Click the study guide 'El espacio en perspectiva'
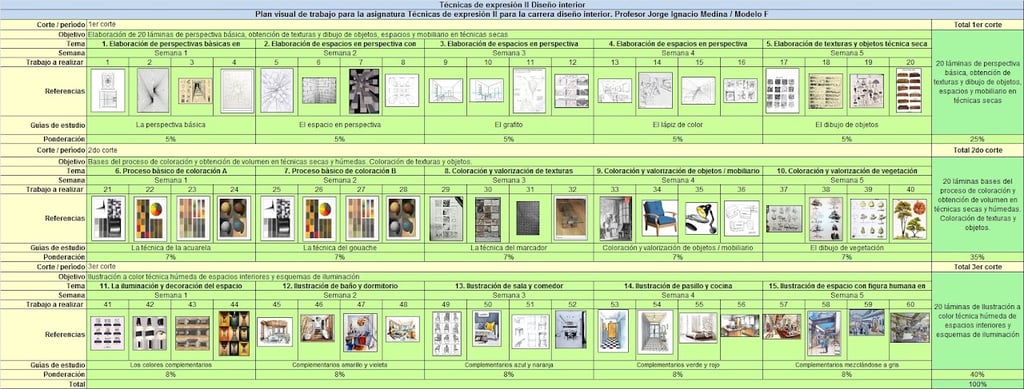The height and width of the screenshot is (389, 1024). click(340, 125)
